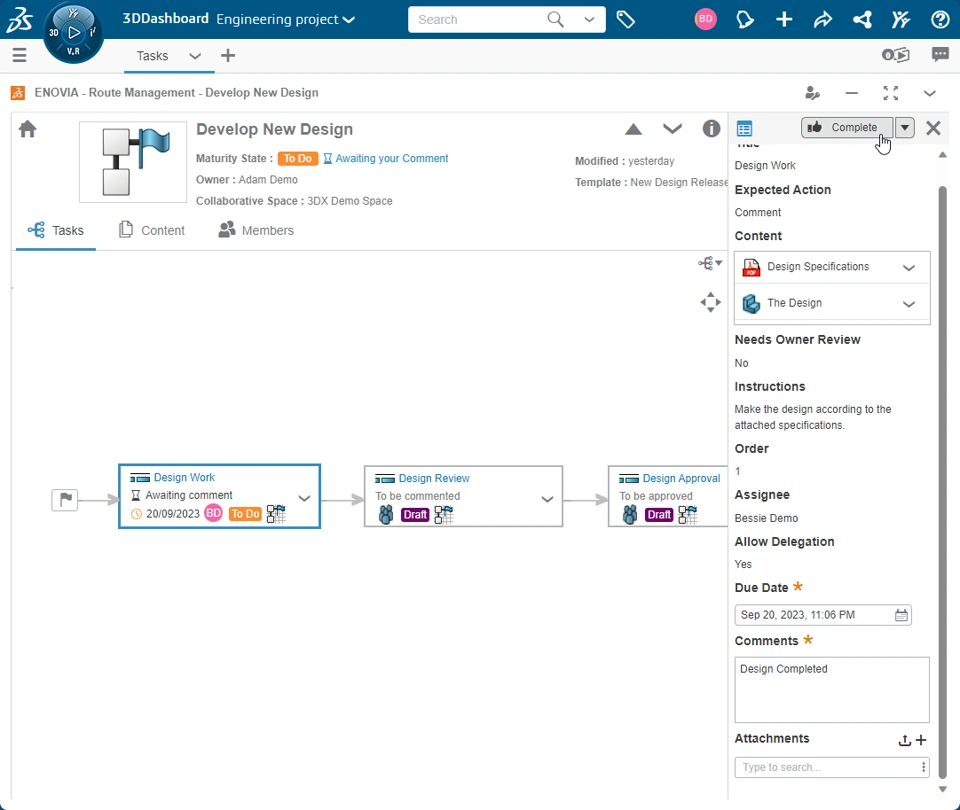Open the Tasks tab dropdown chevron
This screenshot has width=960, height=810.
(x=195, y=56)
